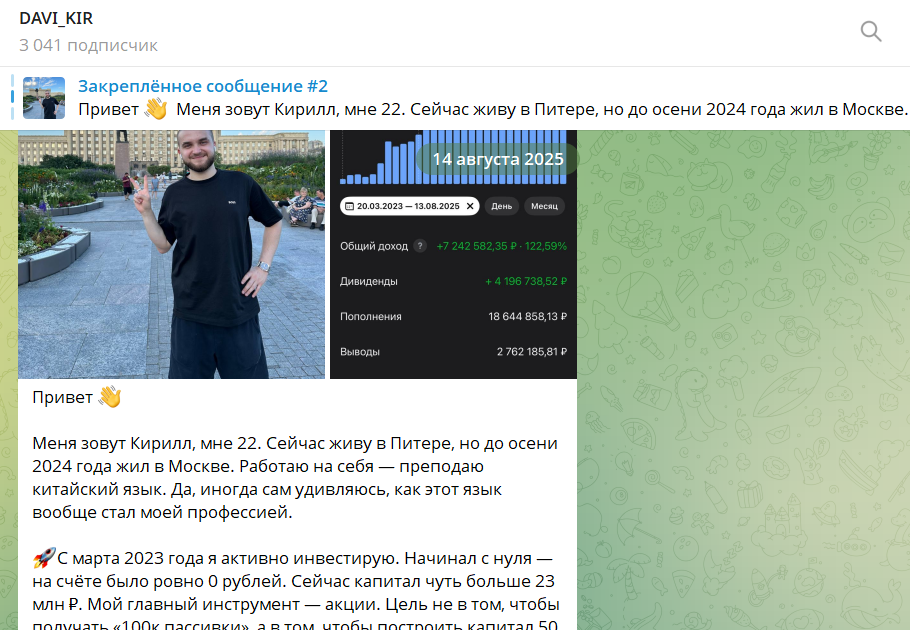This screenshot has width=910, height=630.
Task: Open the DAVI_KIR channel title
Action: (56, 19)
